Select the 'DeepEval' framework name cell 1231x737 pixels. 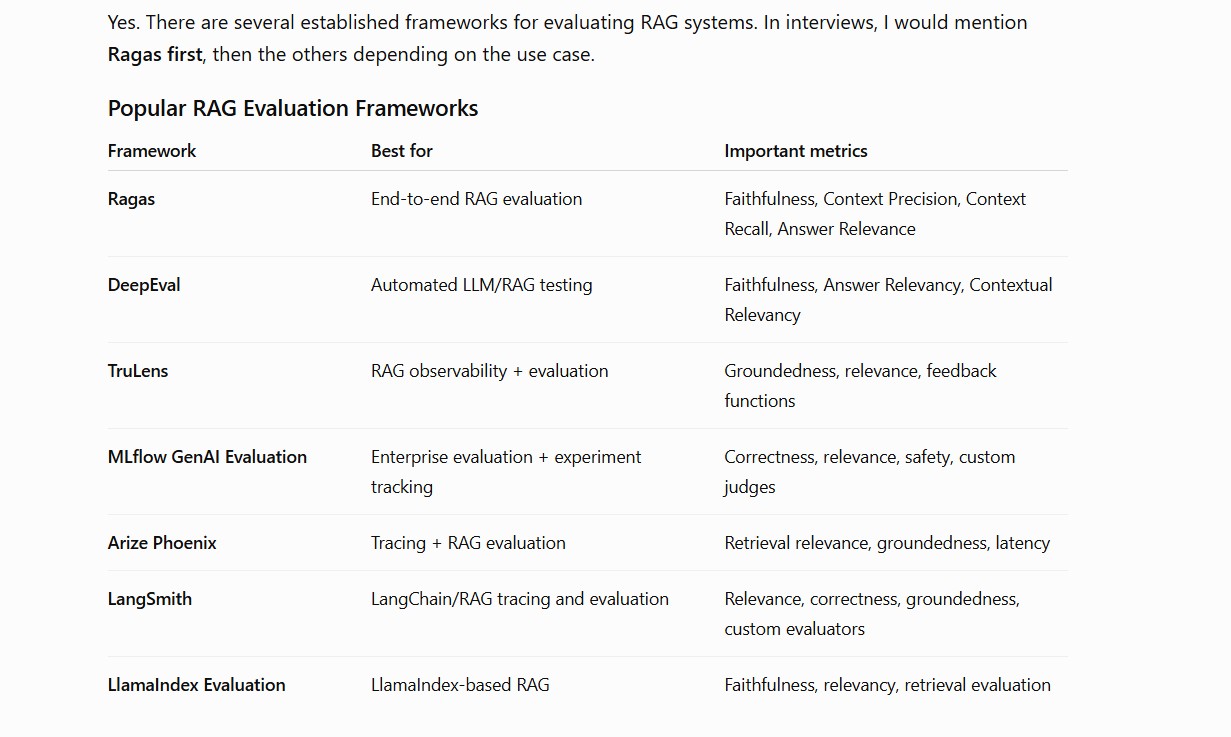[144, 285]
